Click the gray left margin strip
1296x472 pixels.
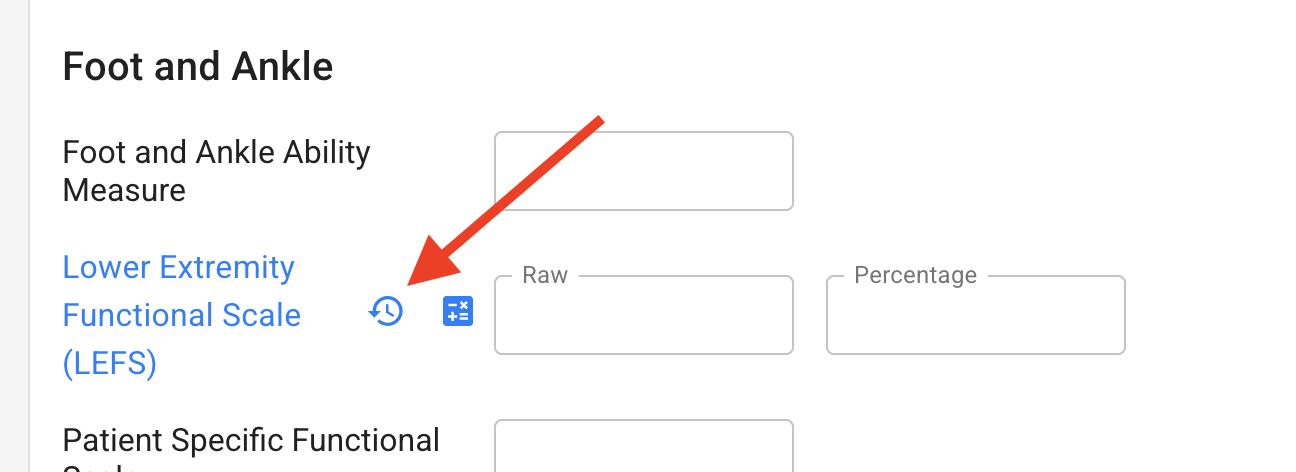coord(14,236)
